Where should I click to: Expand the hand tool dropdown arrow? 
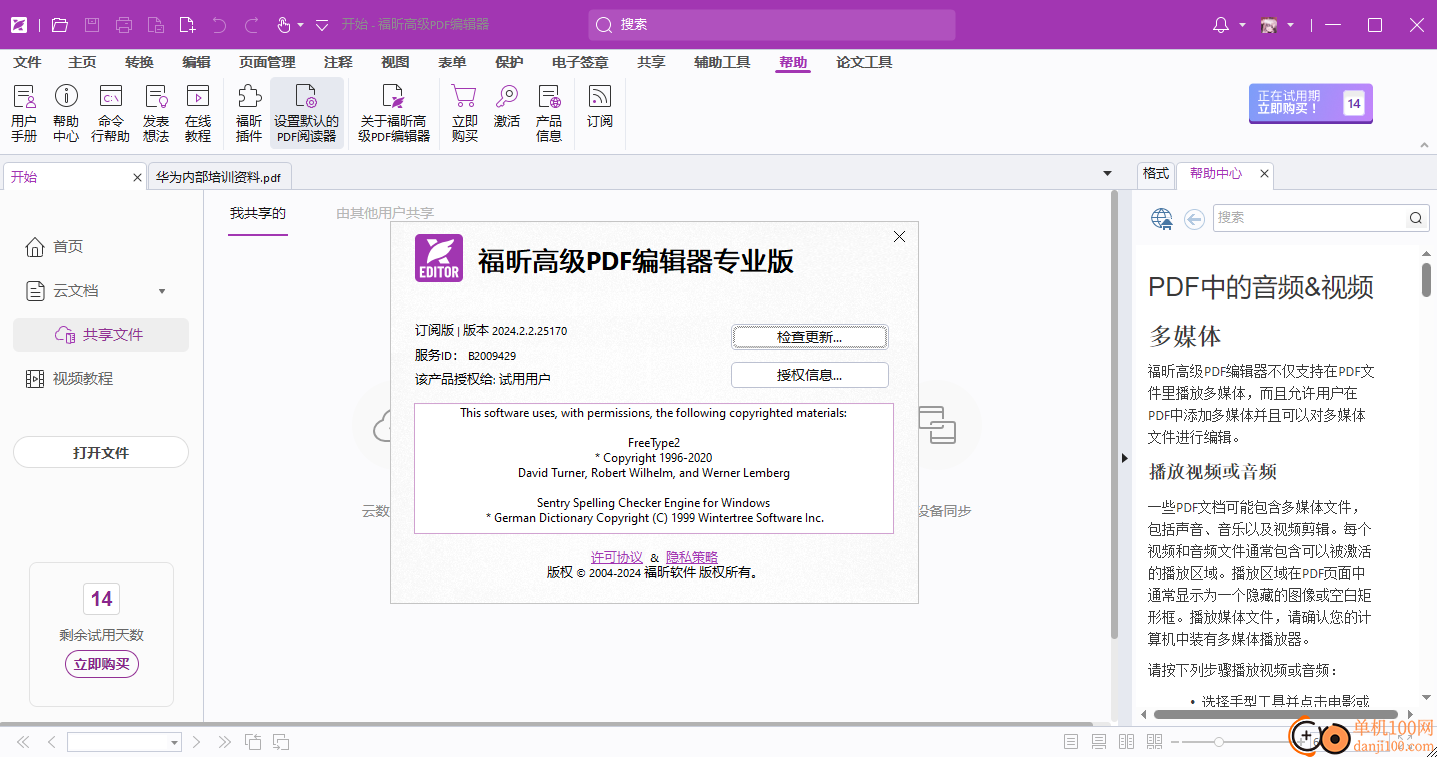[x=300, y=25]
